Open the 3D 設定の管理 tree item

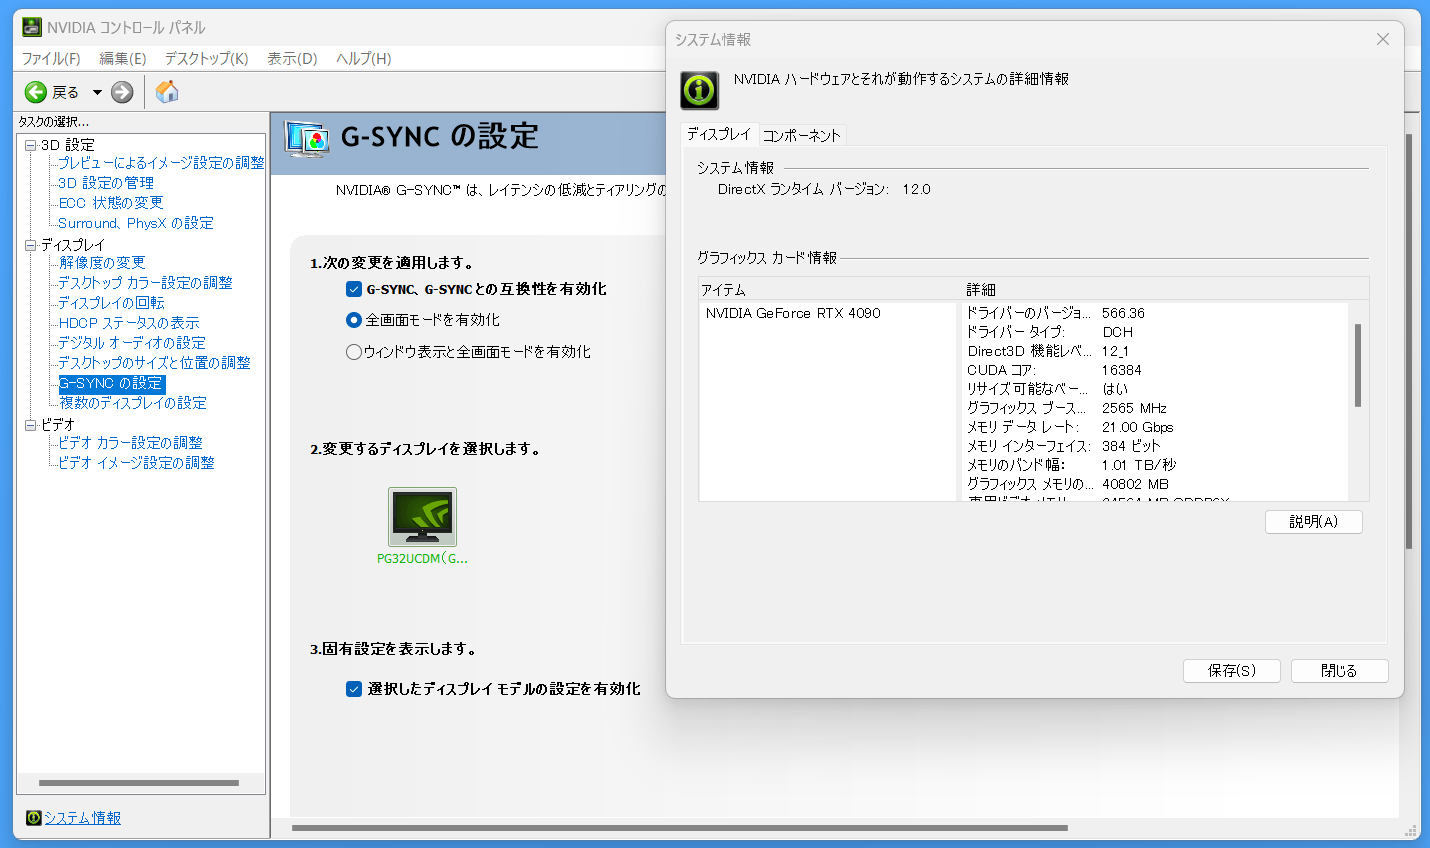[106, 183]
